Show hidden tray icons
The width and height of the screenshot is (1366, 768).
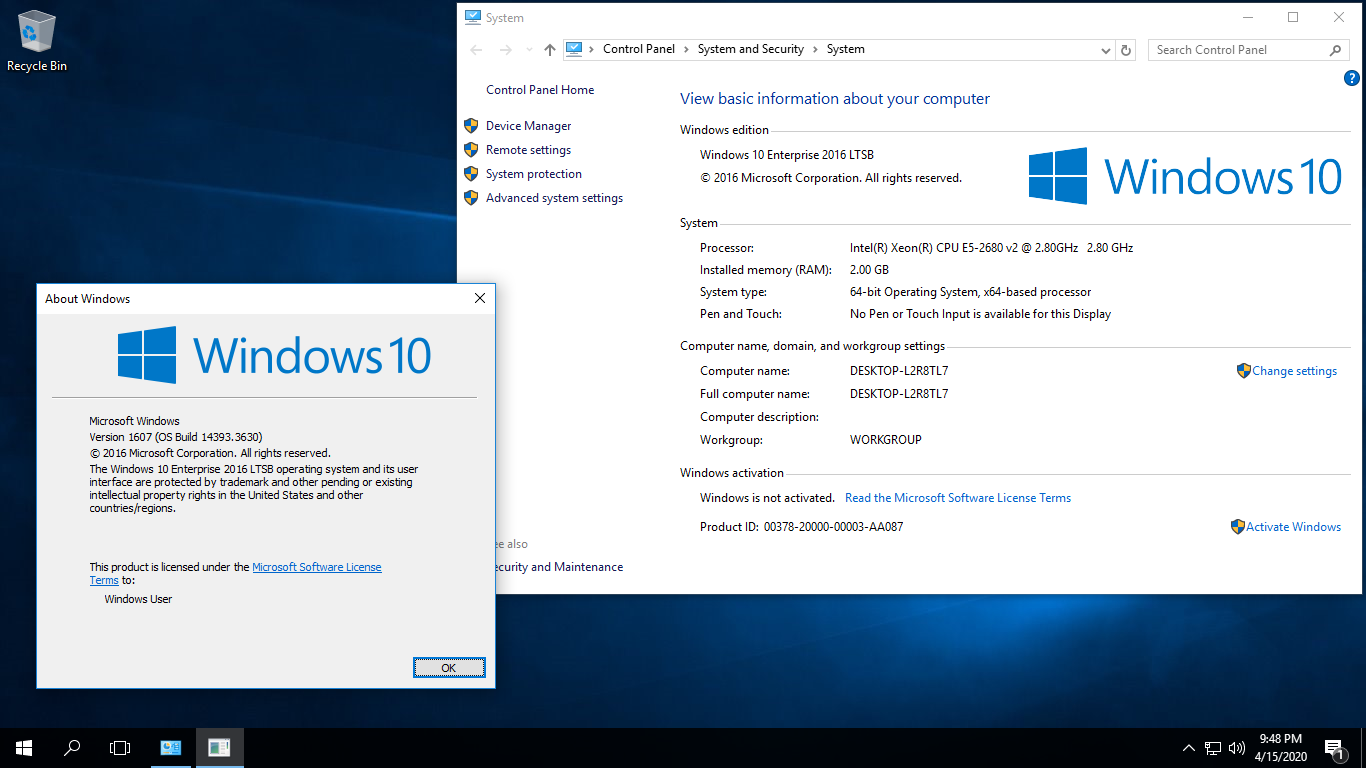[1188, 748]
